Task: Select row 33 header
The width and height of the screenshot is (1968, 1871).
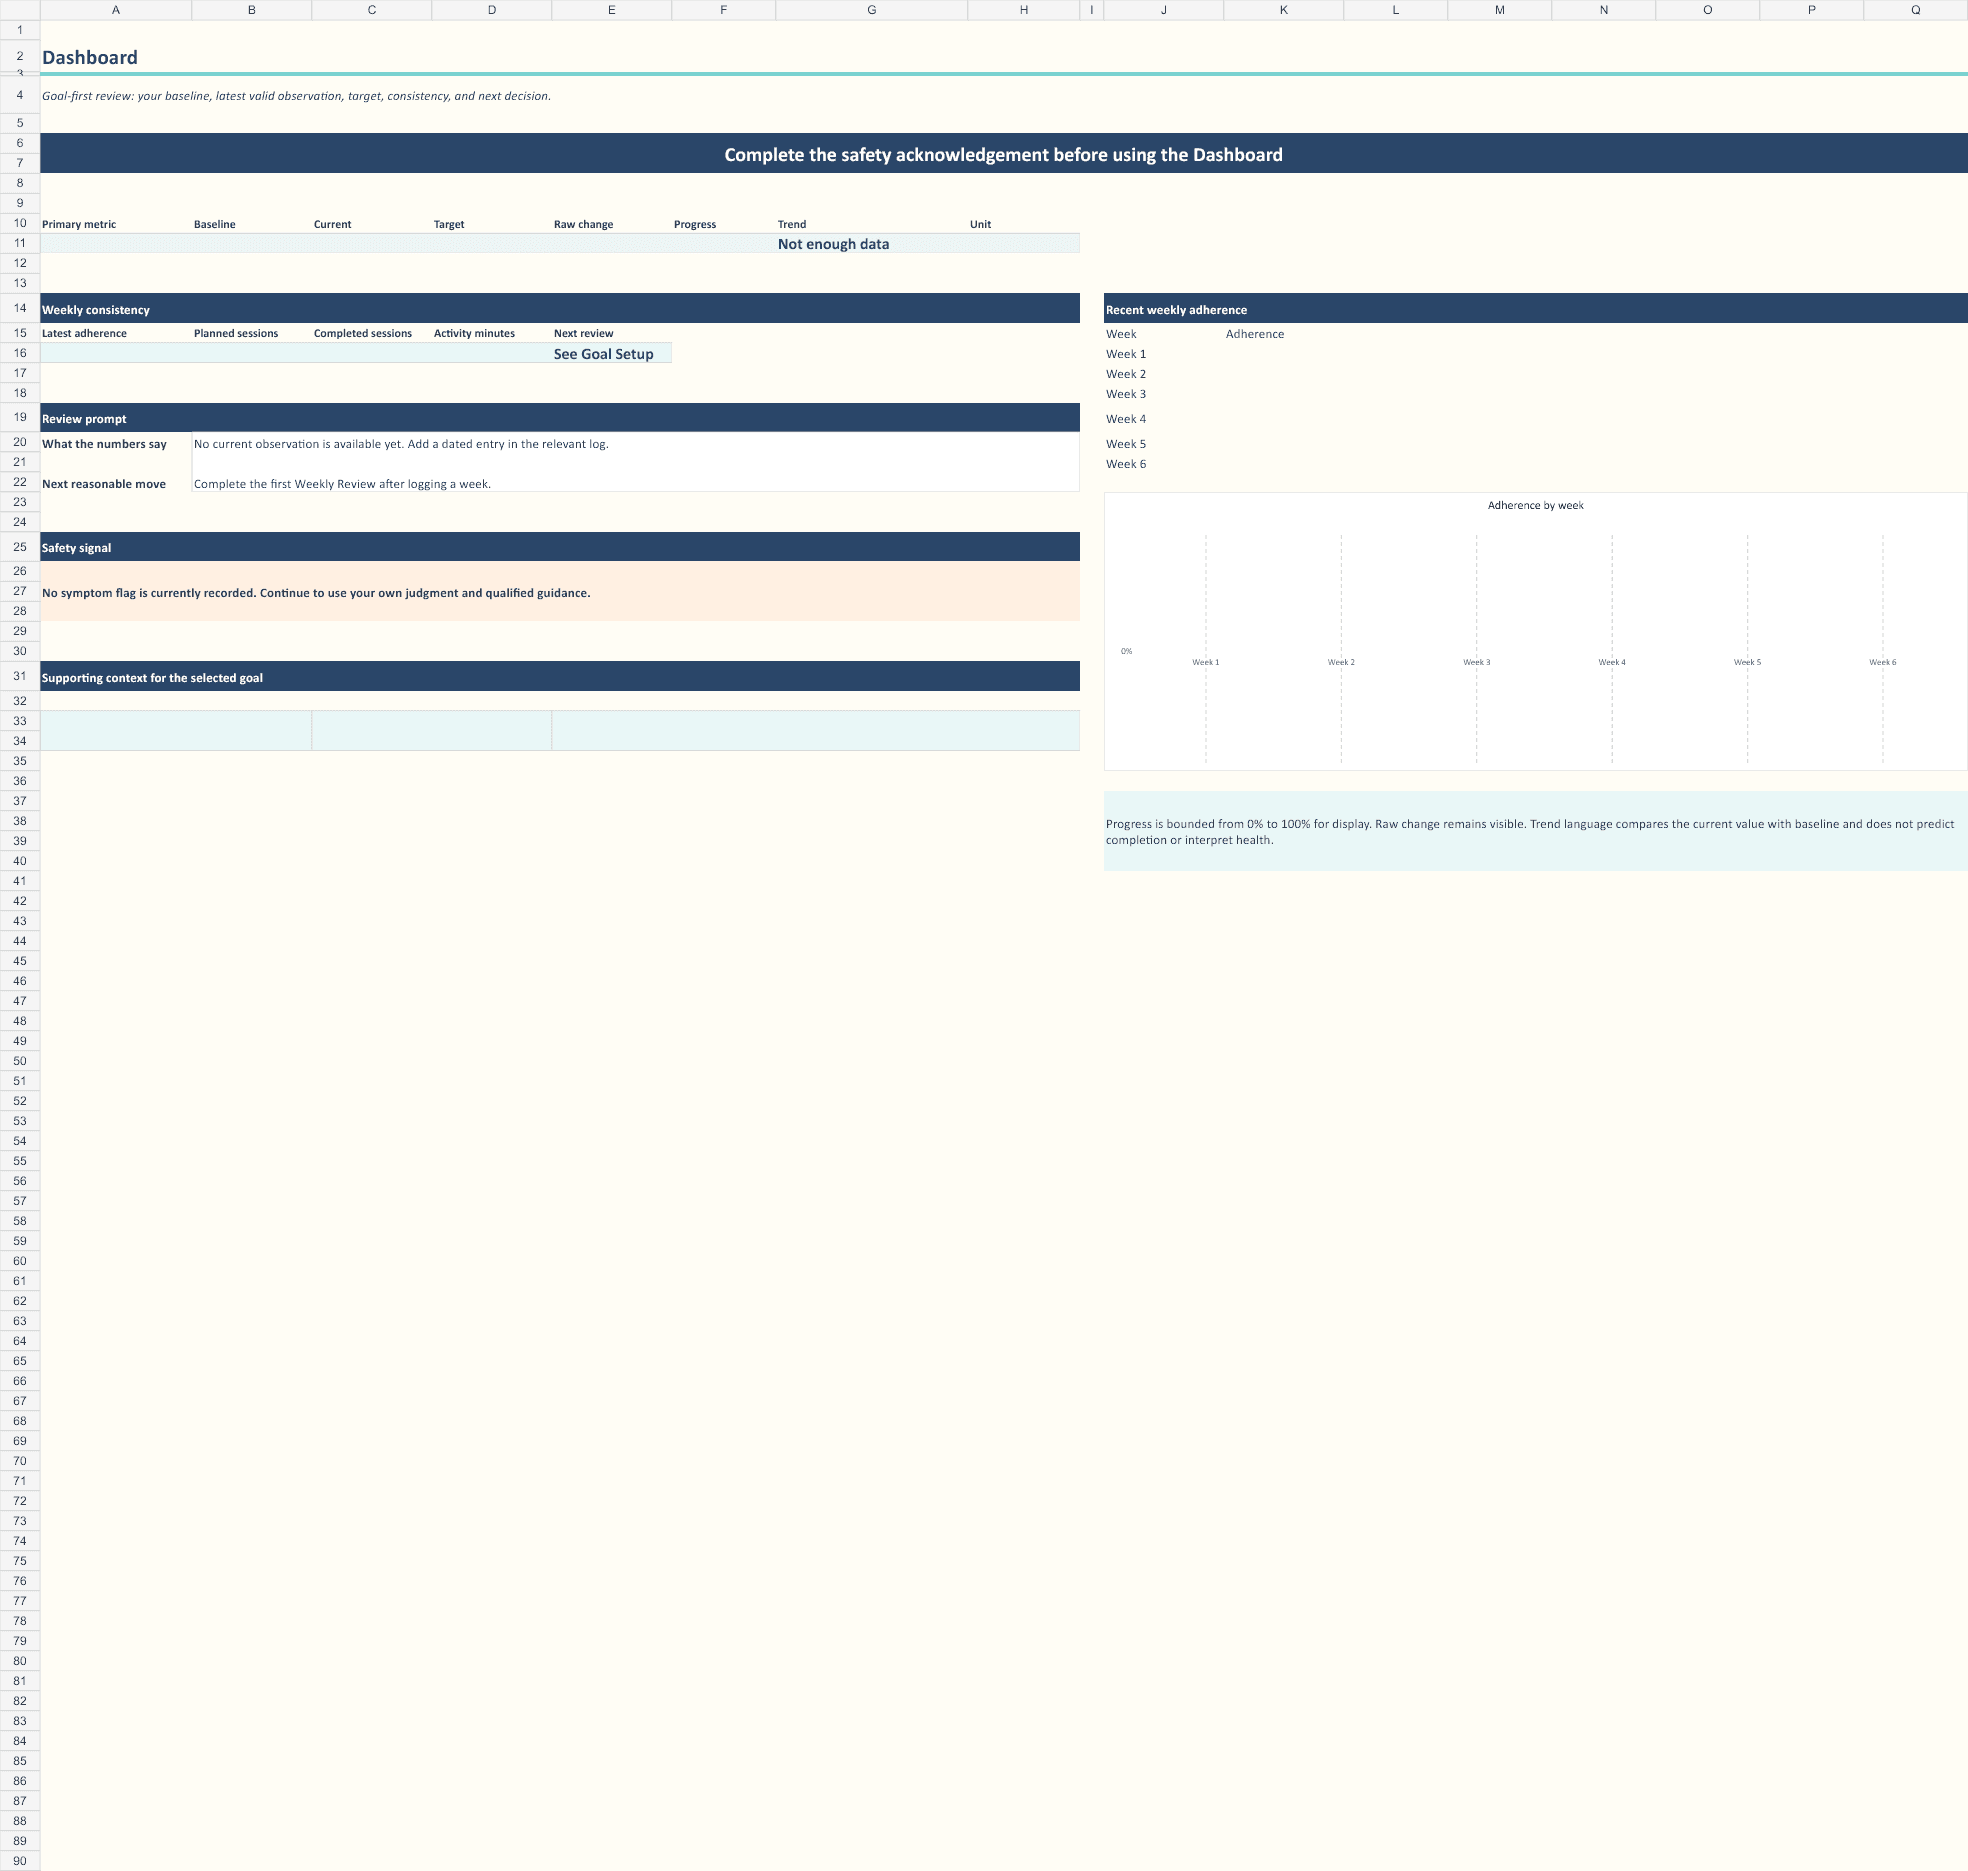Action: pyautogui.click(x=20, y=721)
